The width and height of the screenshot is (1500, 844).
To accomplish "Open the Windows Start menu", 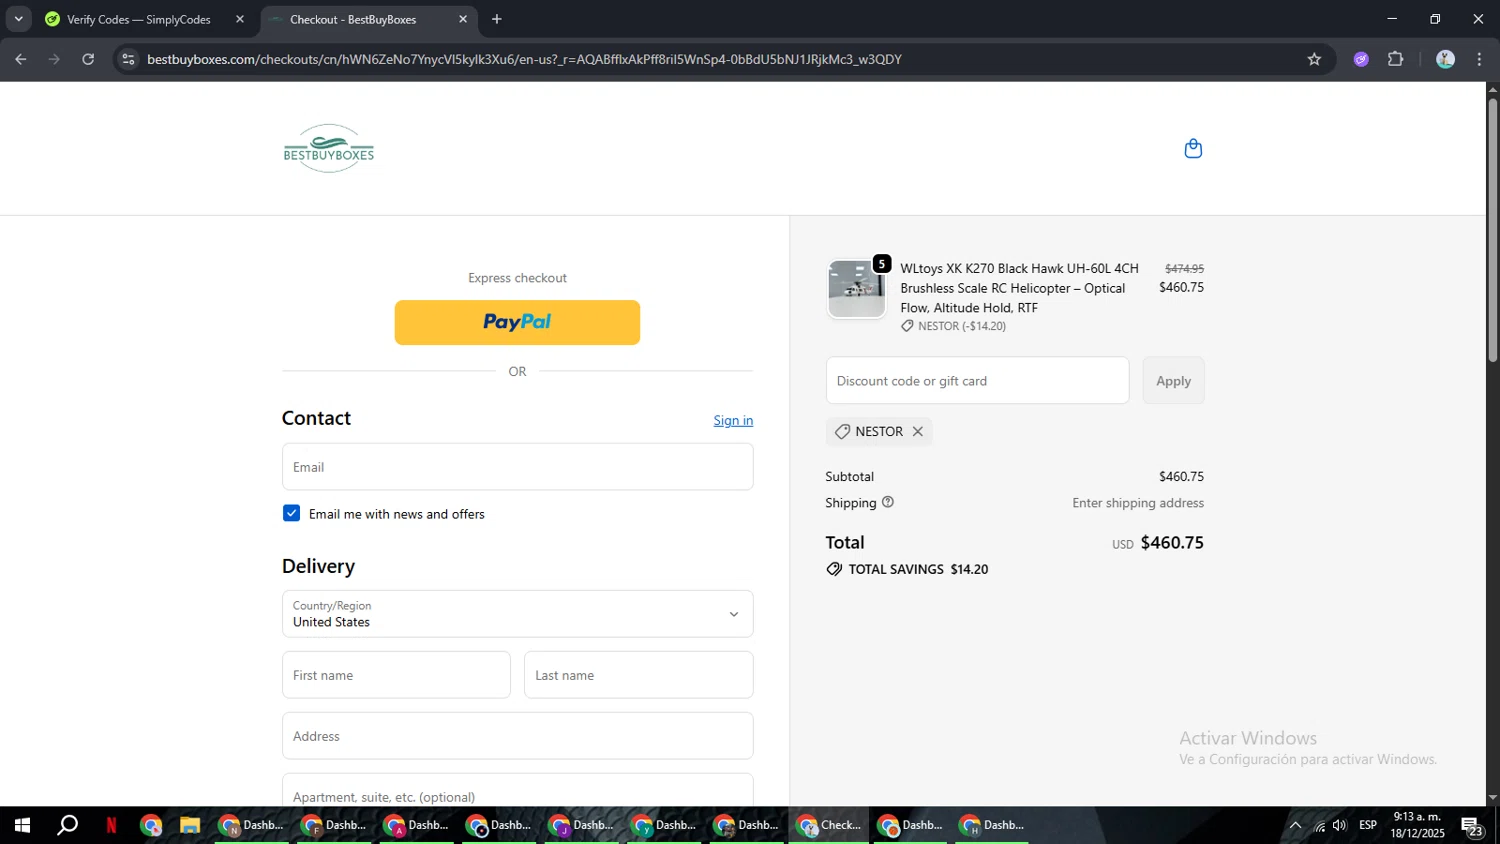I will click(x=22, y=825).
